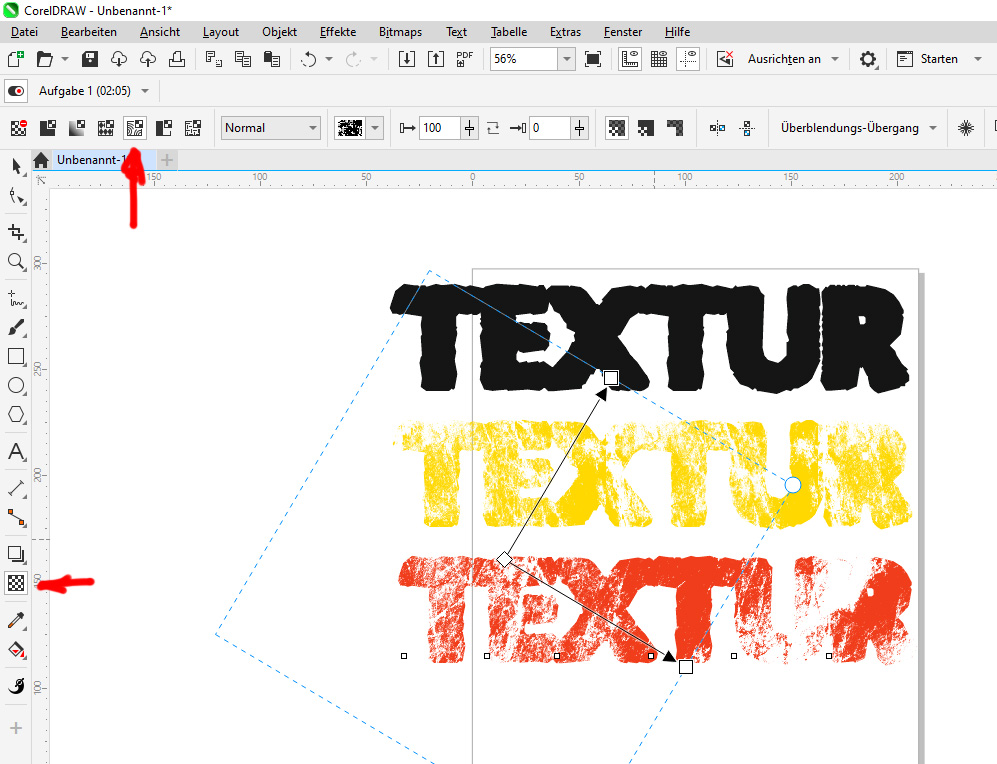Click the home Welcome screen button
This screenshot has width=997, height=764.
[x=41, y=160]
